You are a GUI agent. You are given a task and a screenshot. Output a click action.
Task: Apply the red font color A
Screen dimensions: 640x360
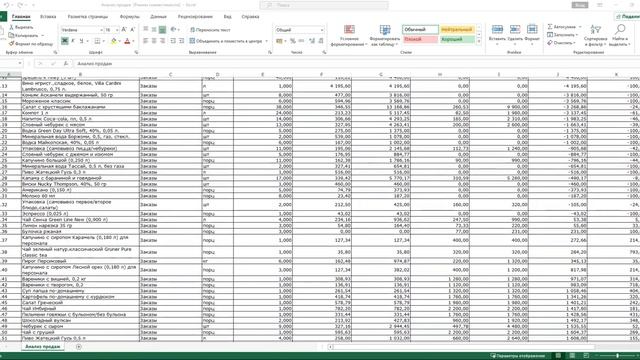[127, 41]
